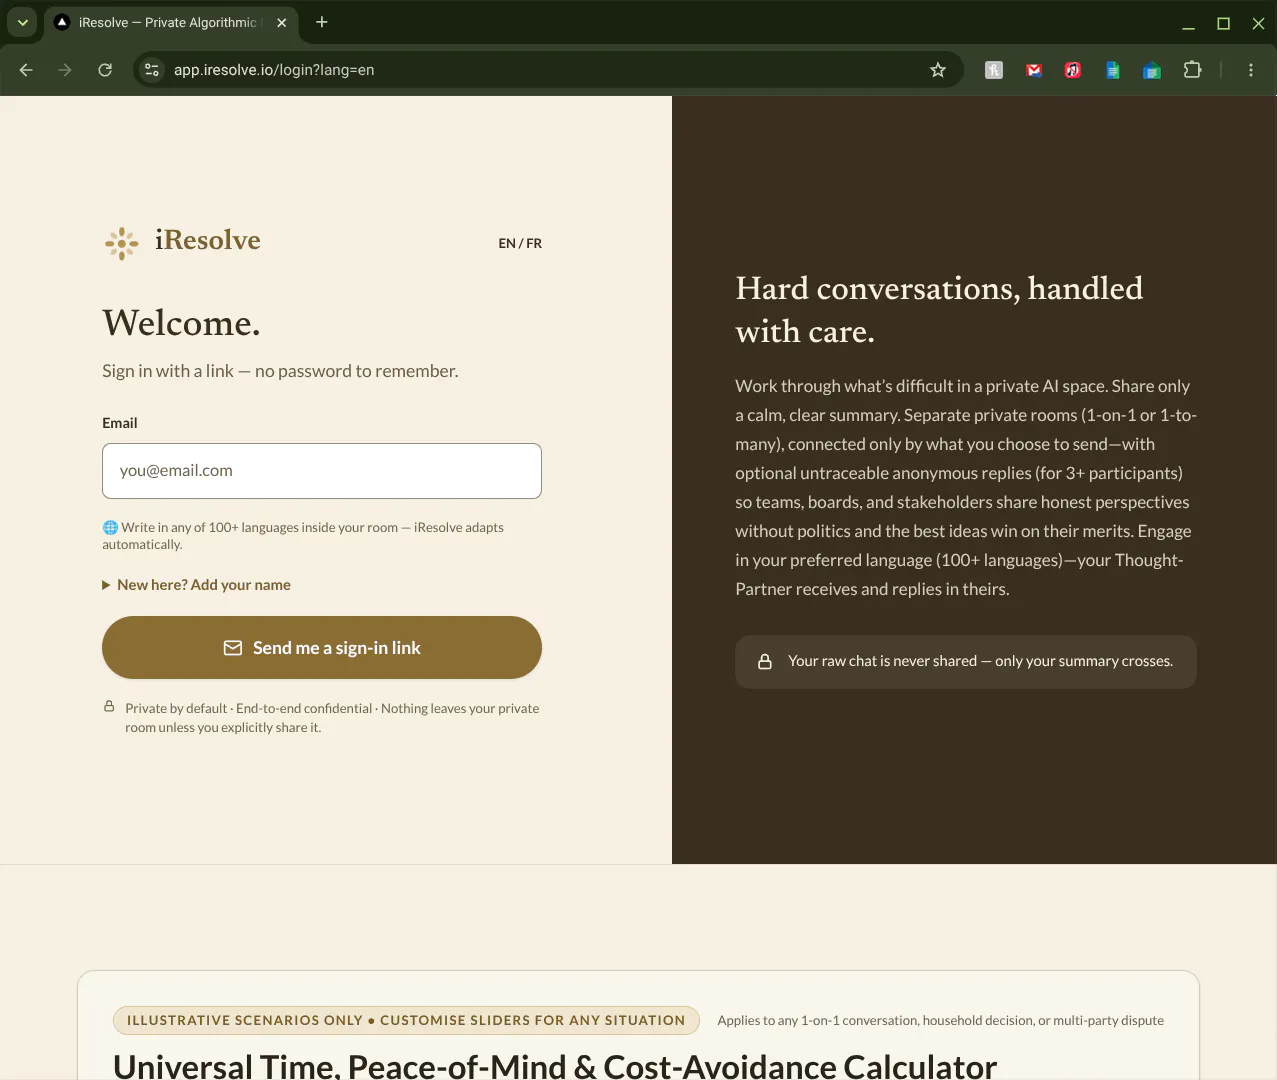Maximize the browser window
Screen dimensions: 1277x1080
[x=1223, y=24]
